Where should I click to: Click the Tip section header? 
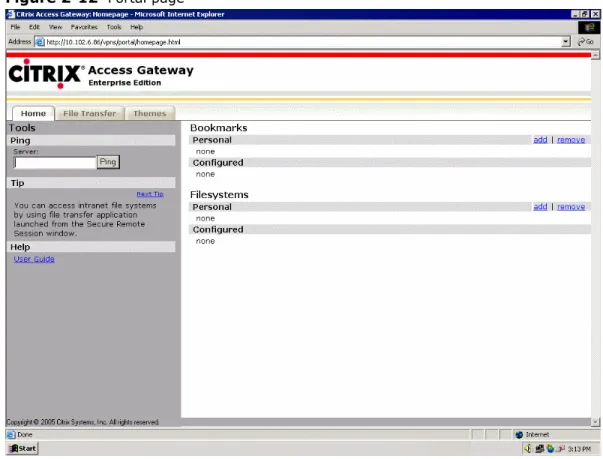click(91, 183)
